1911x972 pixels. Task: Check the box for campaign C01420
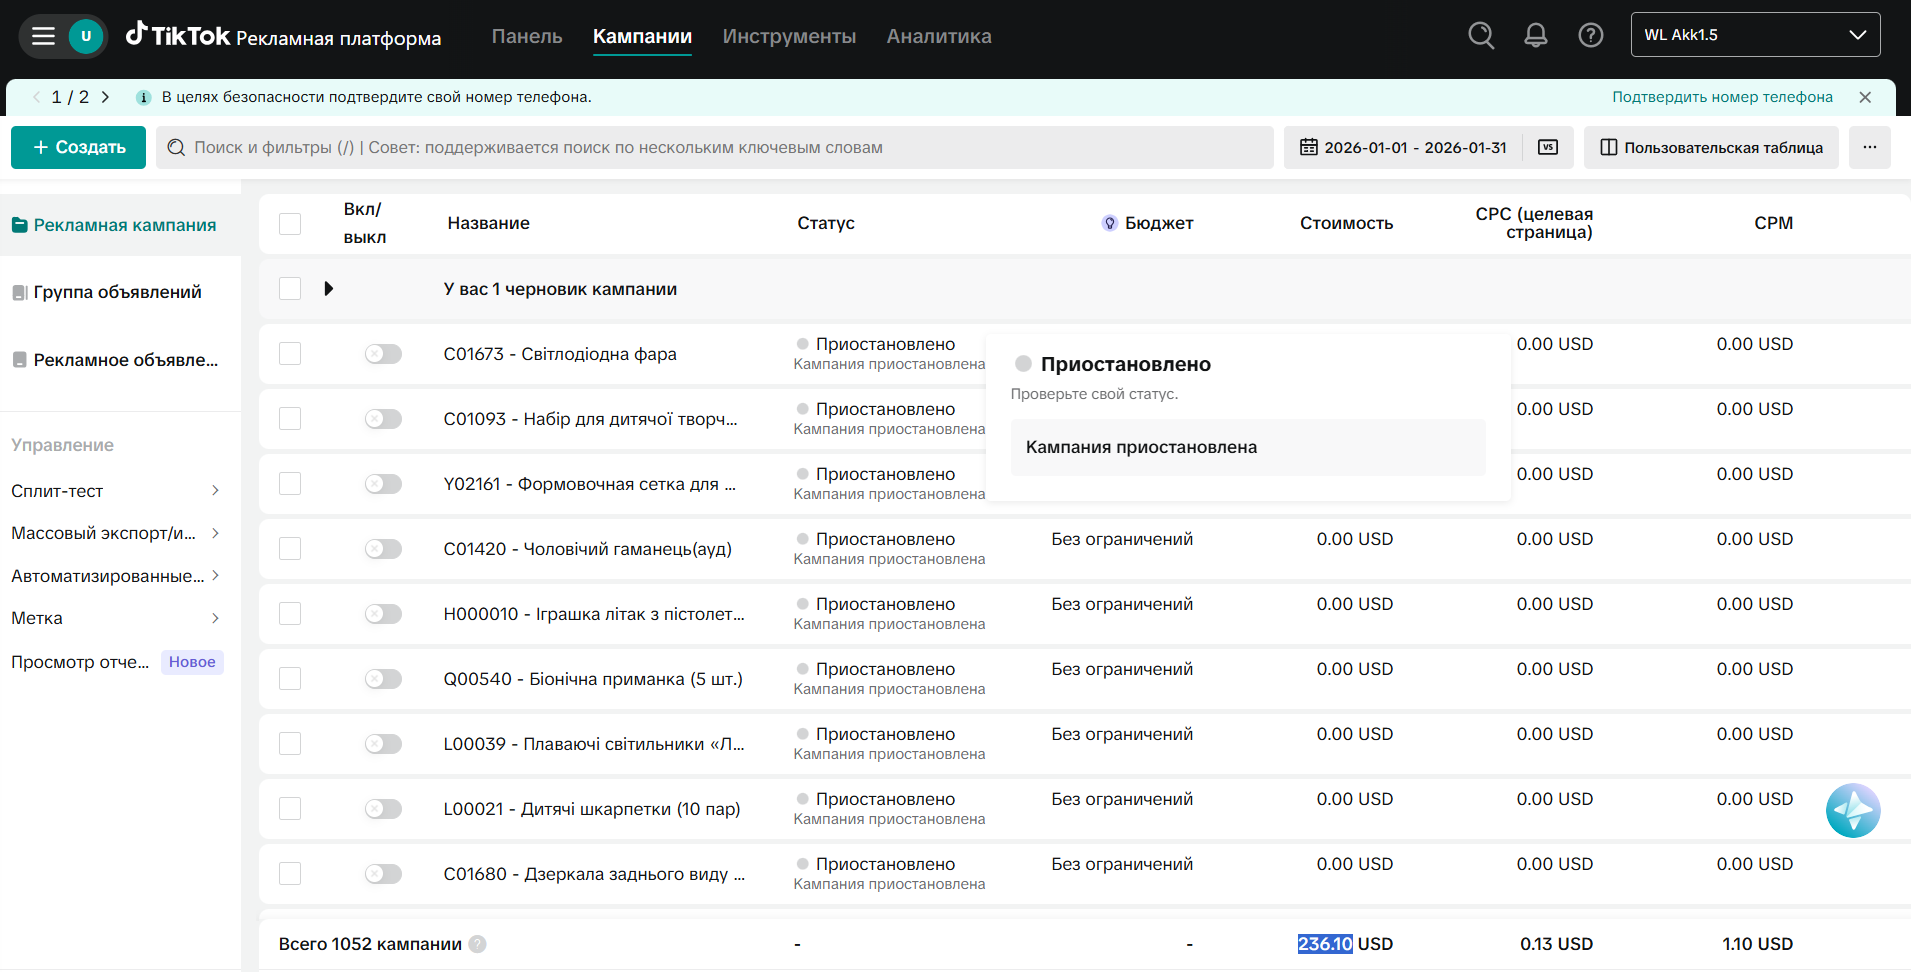click(x=290, y=549)
